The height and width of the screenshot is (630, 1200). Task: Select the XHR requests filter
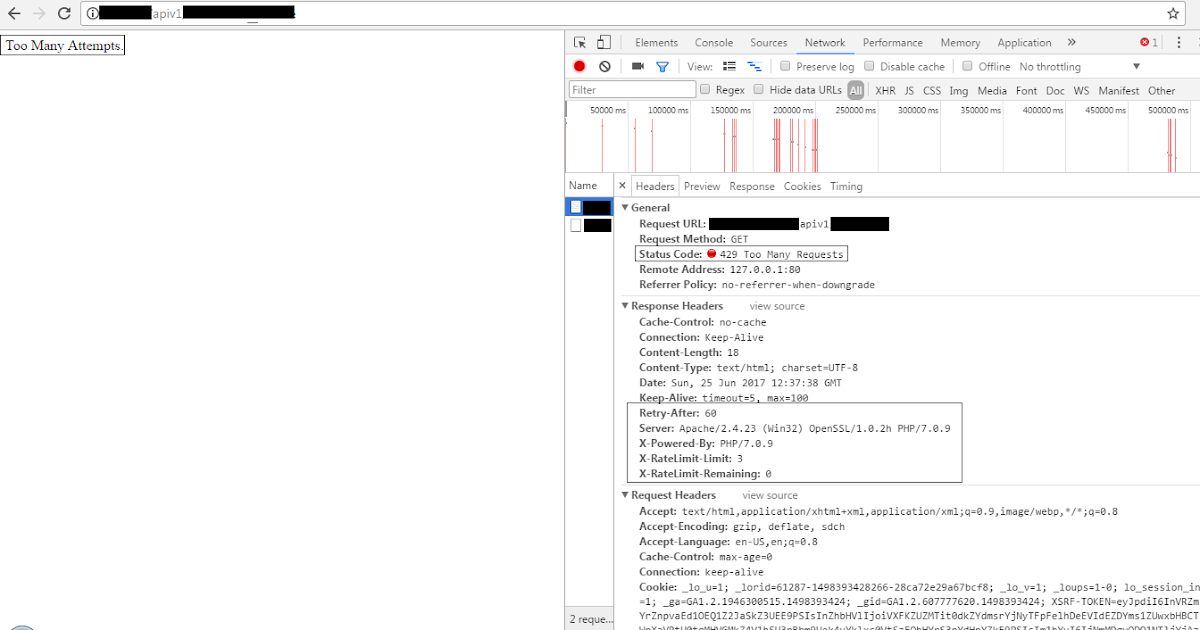885,89
